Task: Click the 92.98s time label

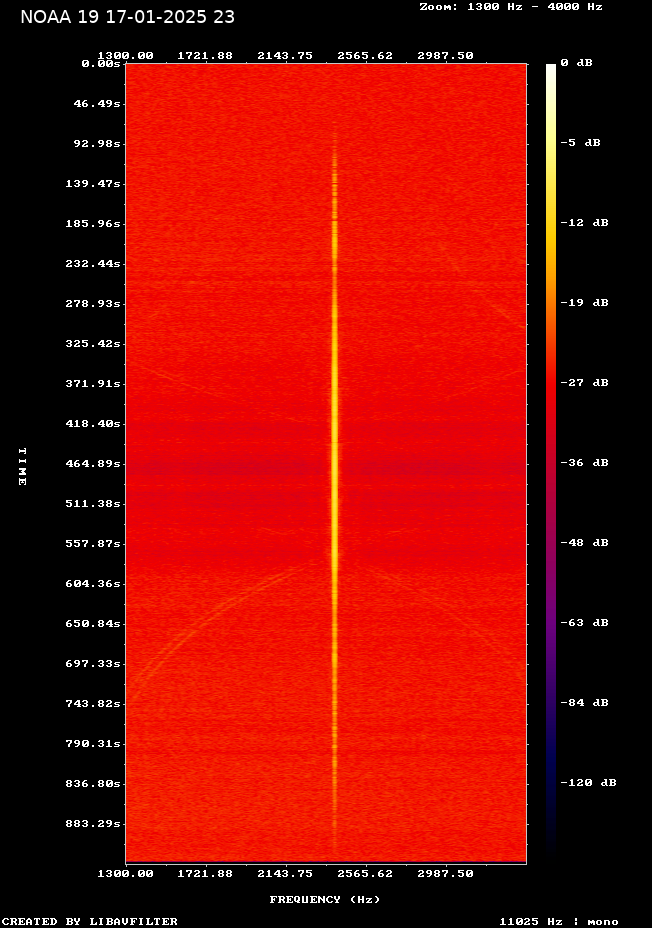Action: 97,144
